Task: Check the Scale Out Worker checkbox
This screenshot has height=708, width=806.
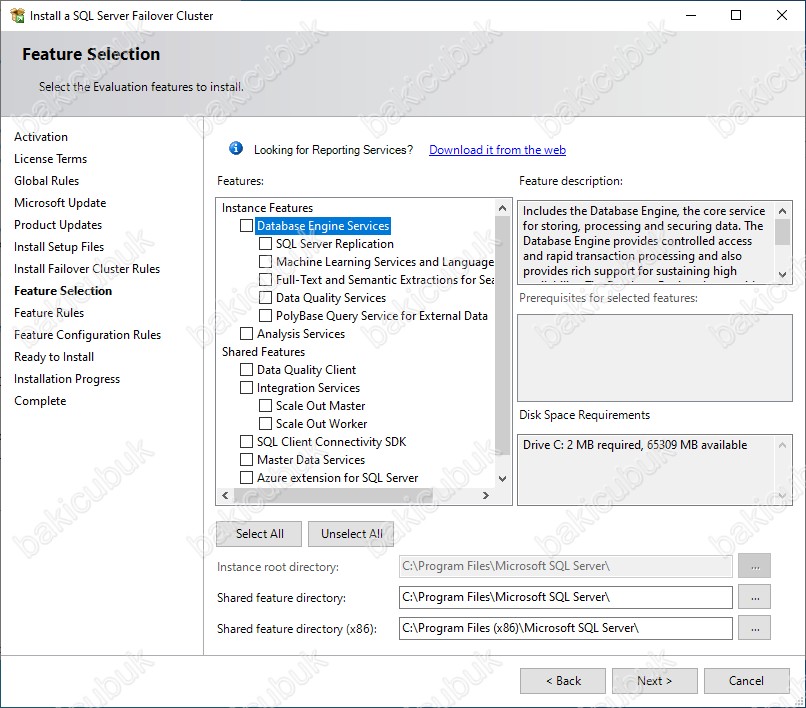Action: pyautogui.click(x=265, y=424)
